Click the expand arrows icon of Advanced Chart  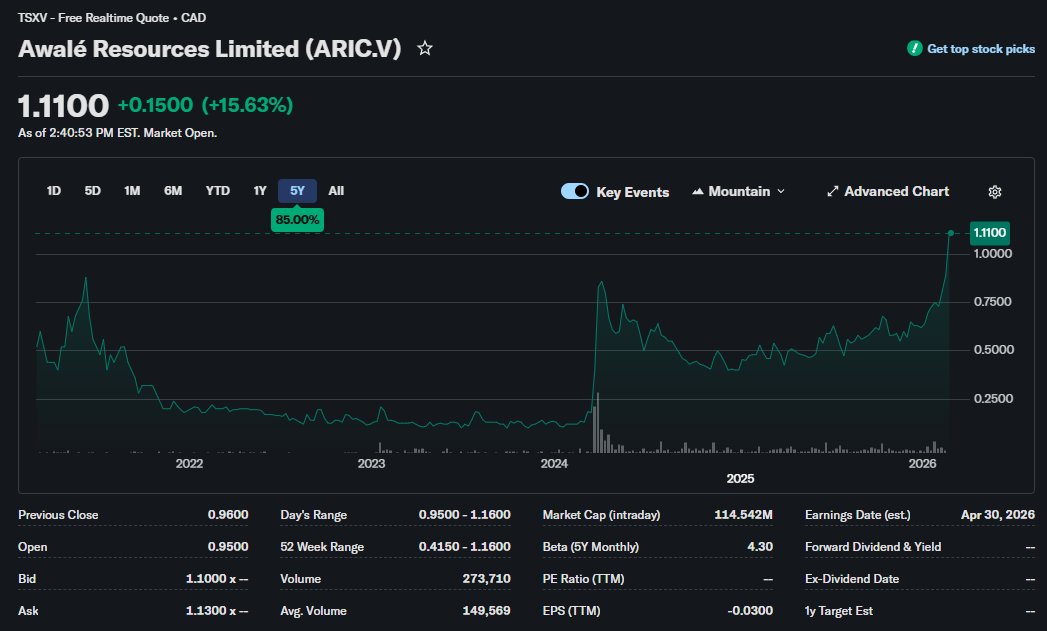point(833,192)
